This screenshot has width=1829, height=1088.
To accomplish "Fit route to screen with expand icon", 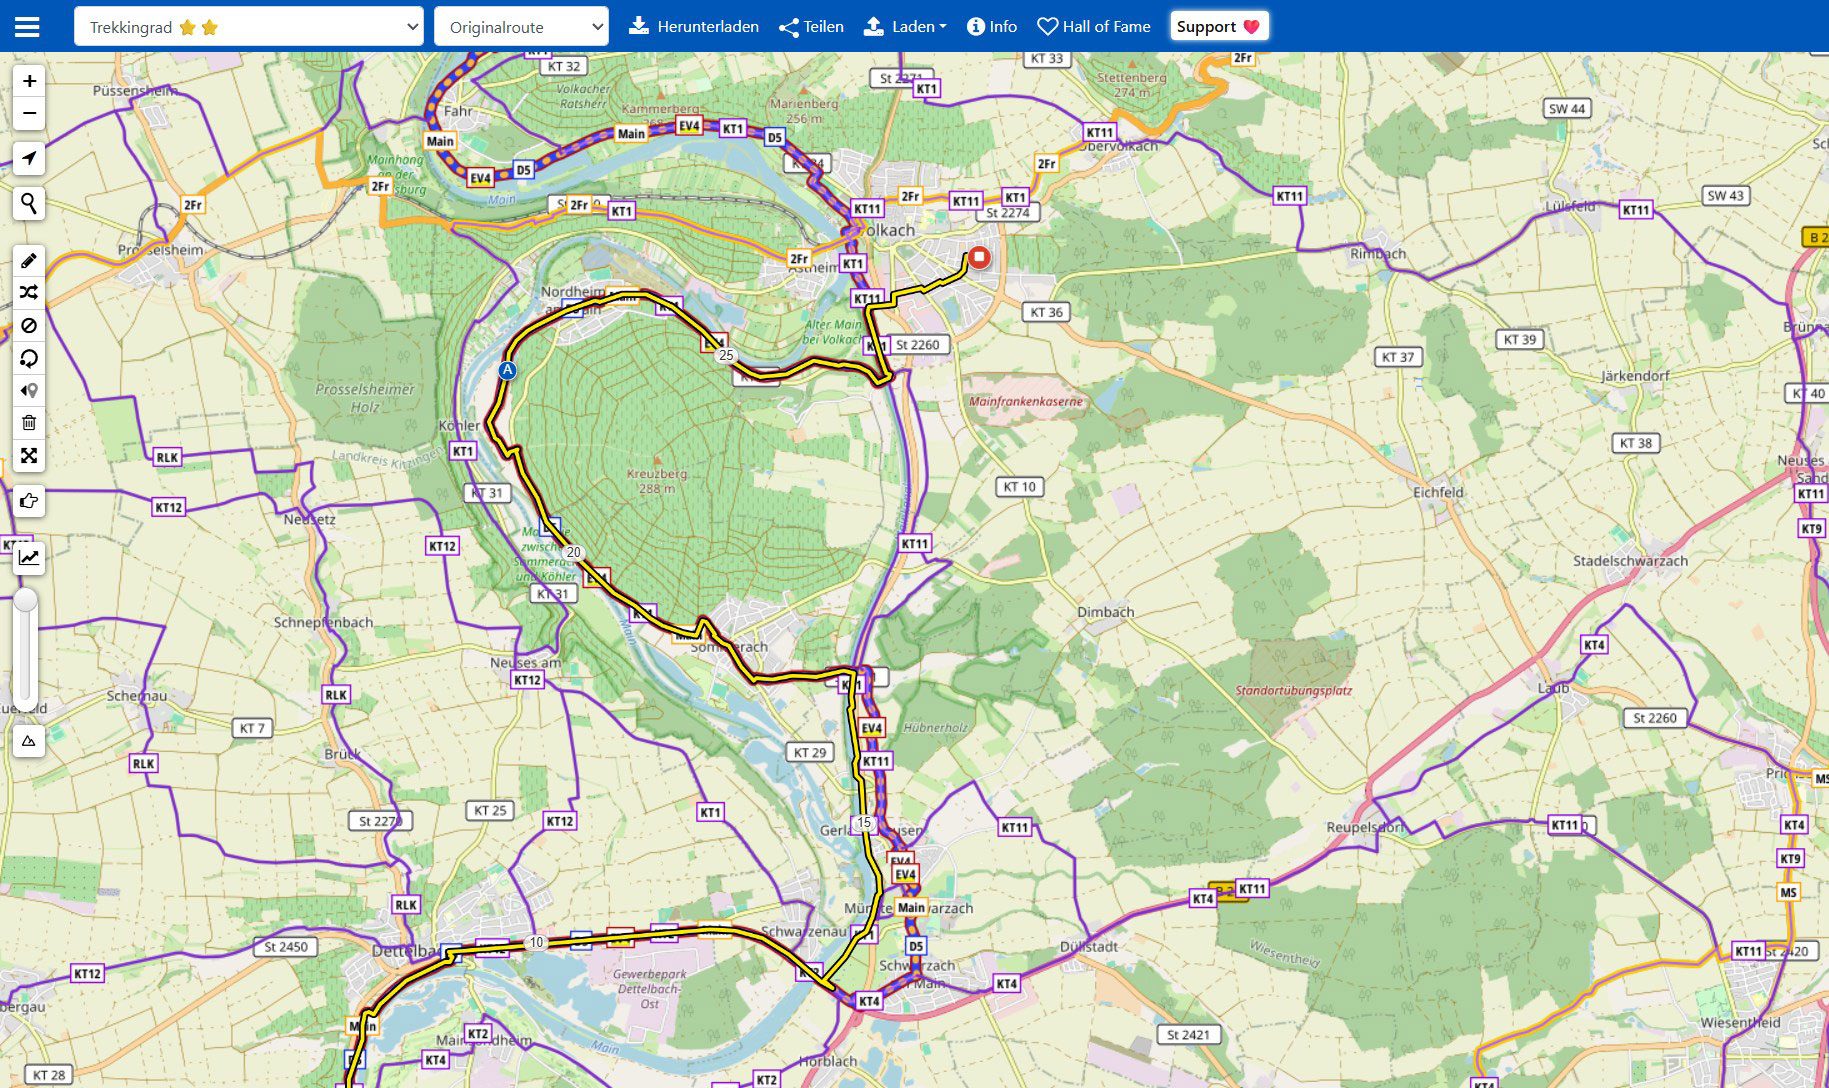I will (29, 456).
